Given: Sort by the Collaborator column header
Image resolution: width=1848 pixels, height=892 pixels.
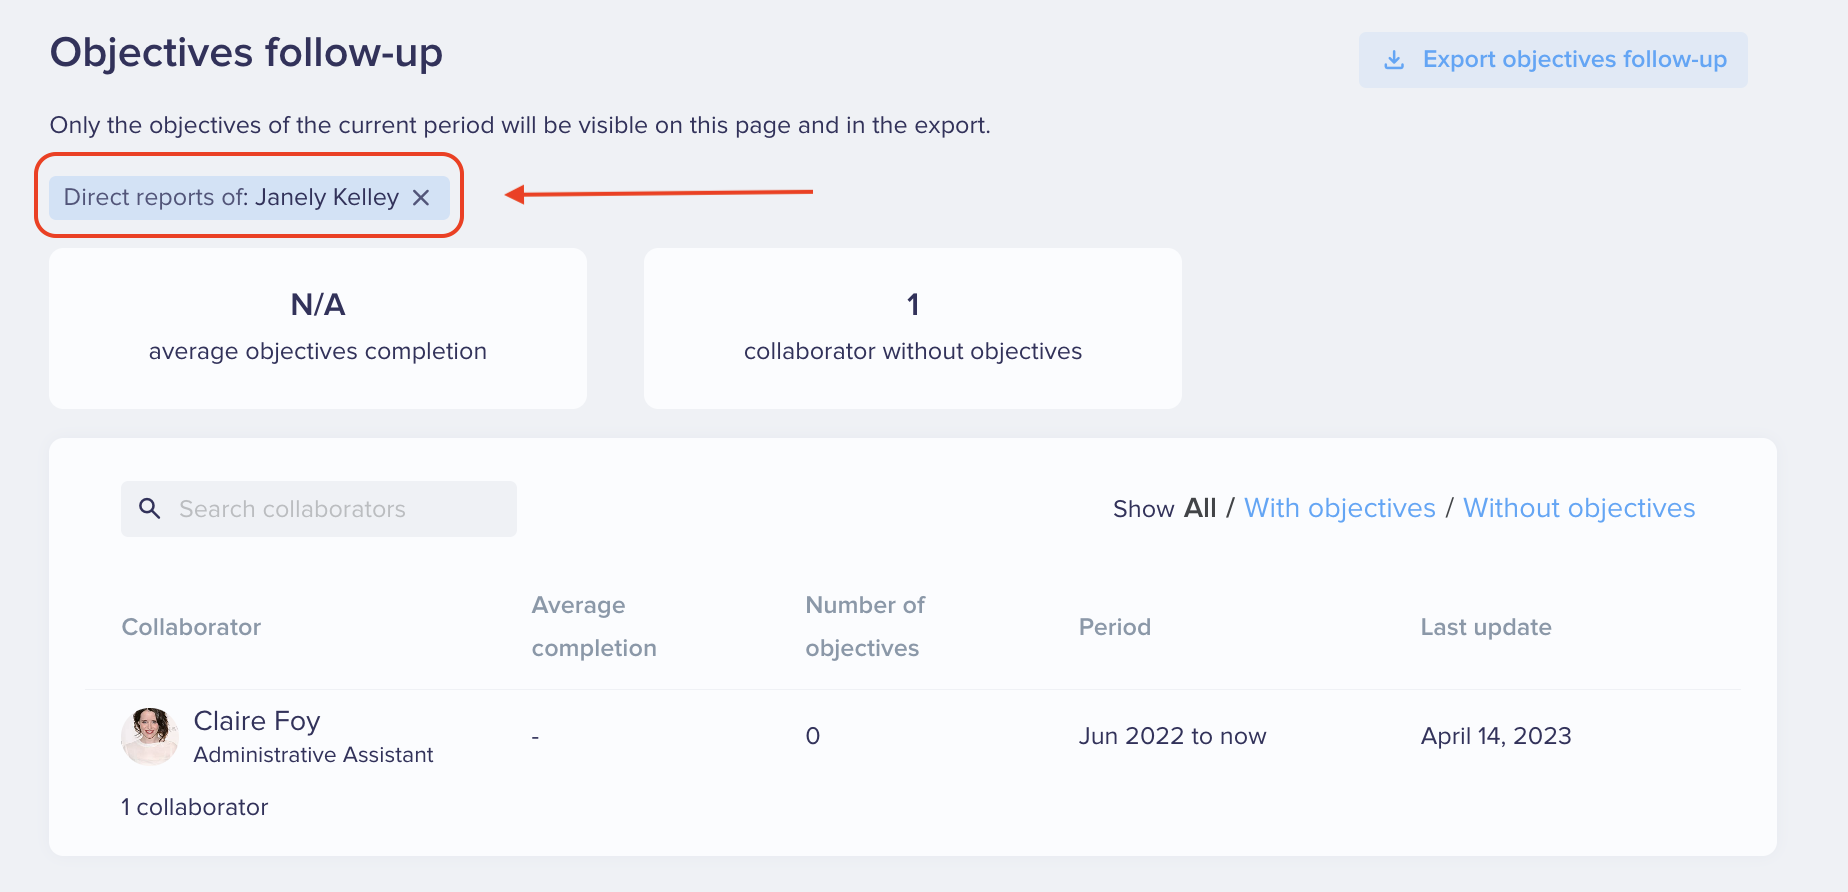Looking at the screenshot, I should click(191, 627).
